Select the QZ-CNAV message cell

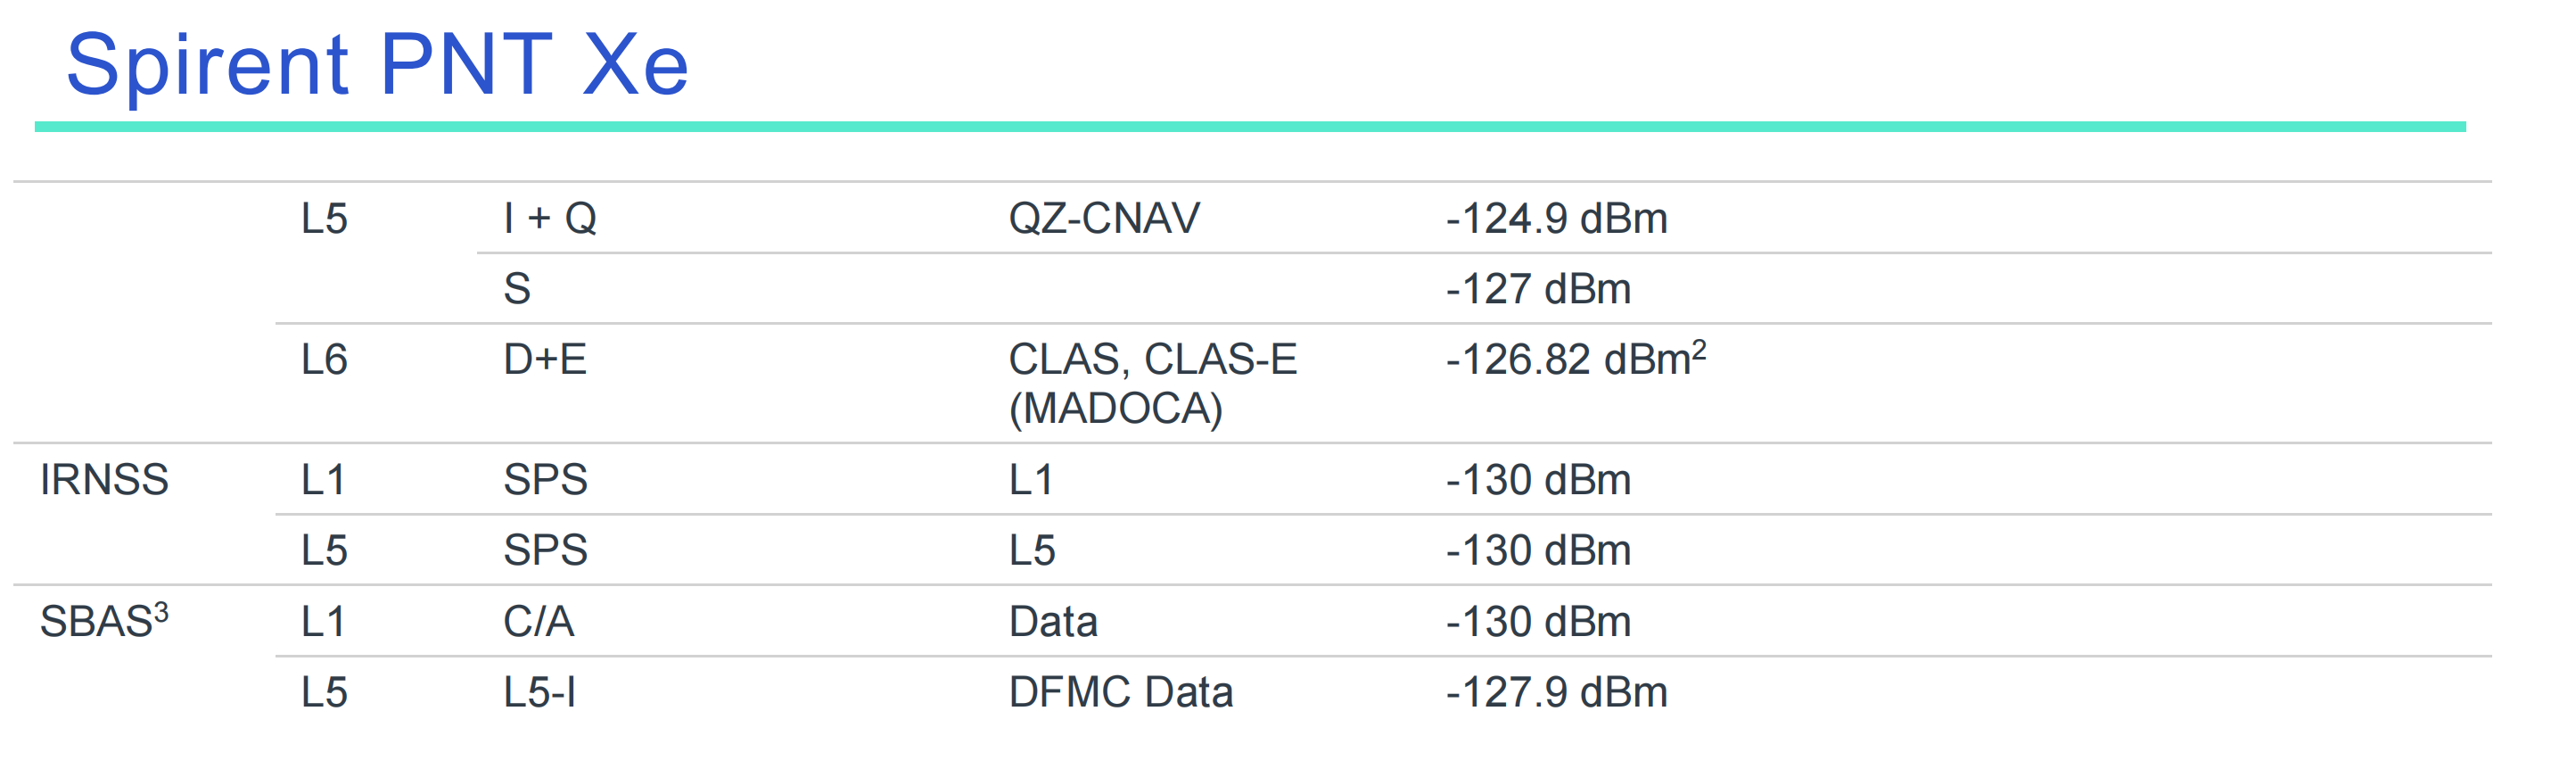click(1103, 218)
